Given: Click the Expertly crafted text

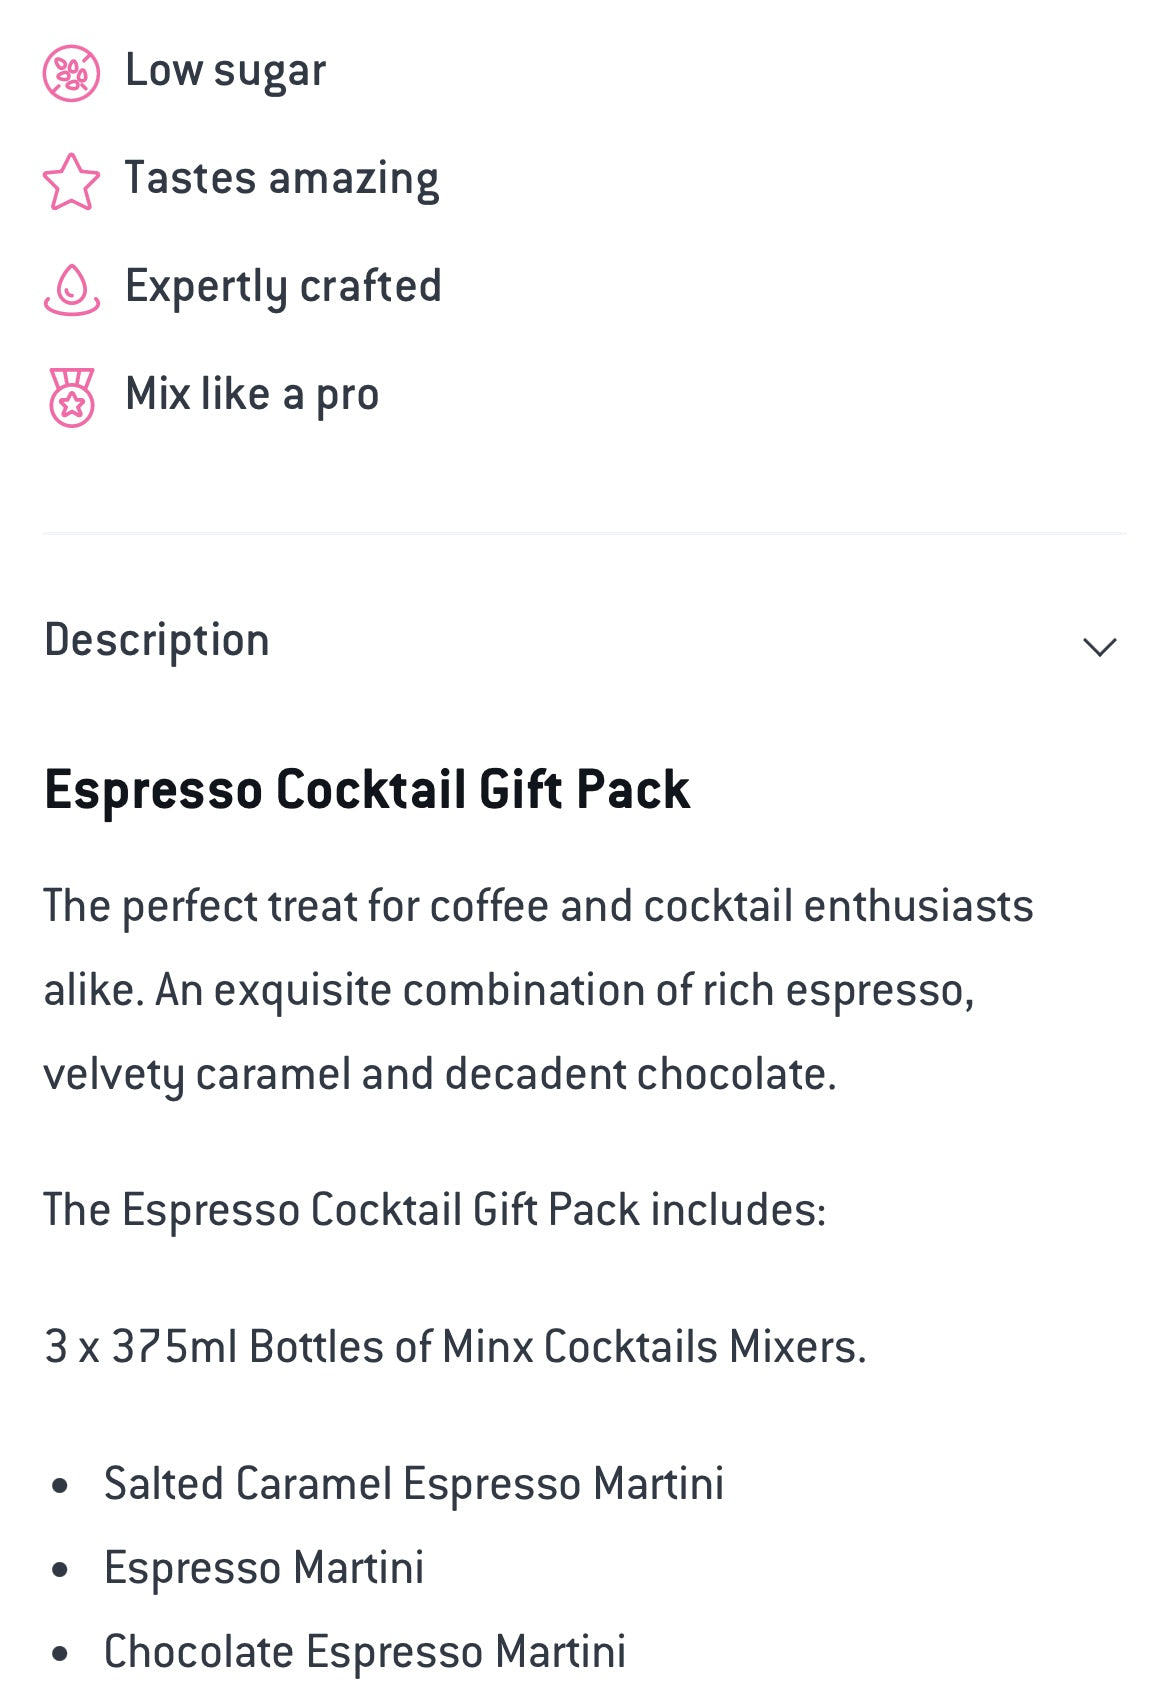Looking at the screenshot, I should (283, 287).
